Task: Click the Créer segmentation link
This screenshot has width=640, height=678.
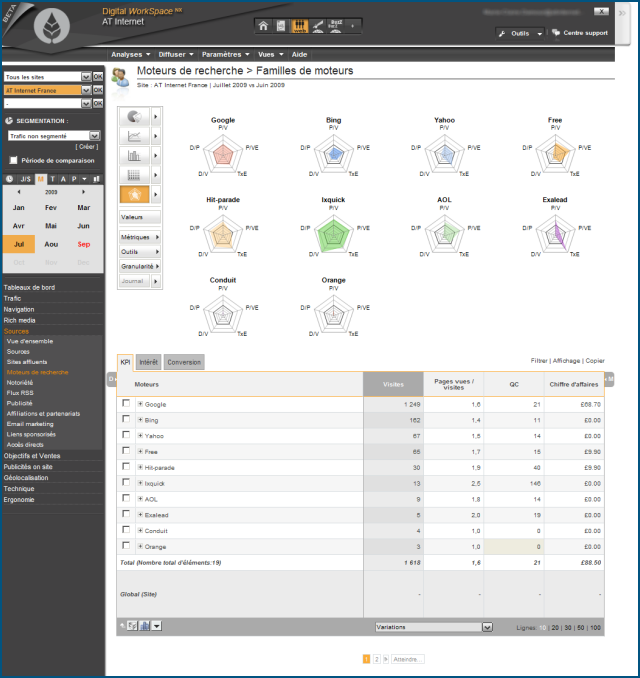Action: click(86, 147)
